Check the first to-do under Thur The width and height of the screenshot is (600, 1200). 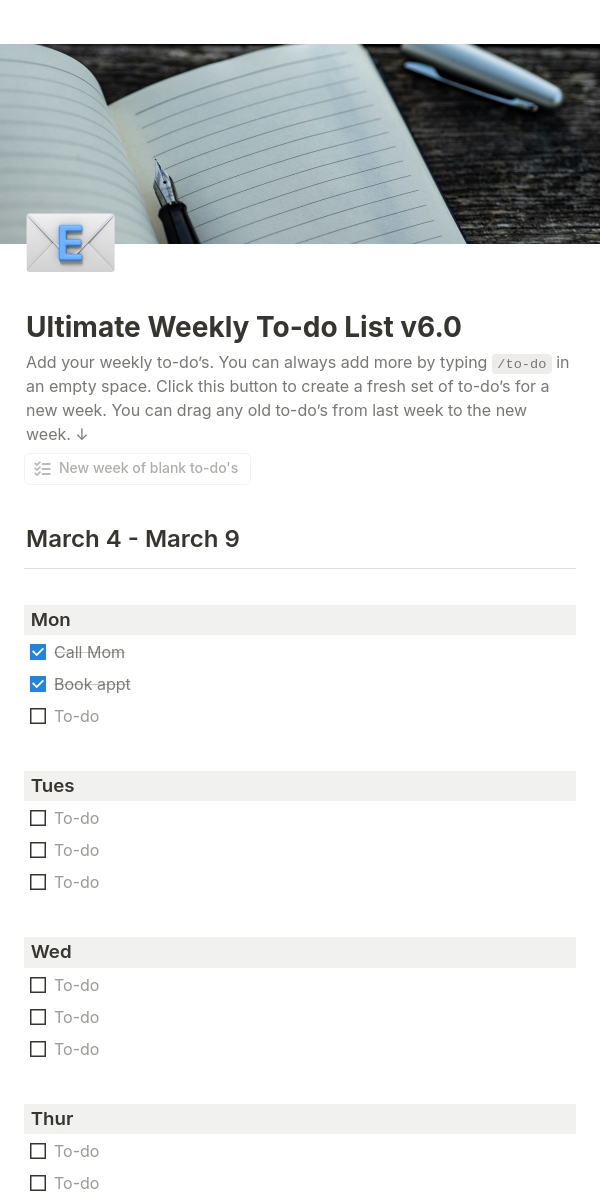(x=38, y=1151)
